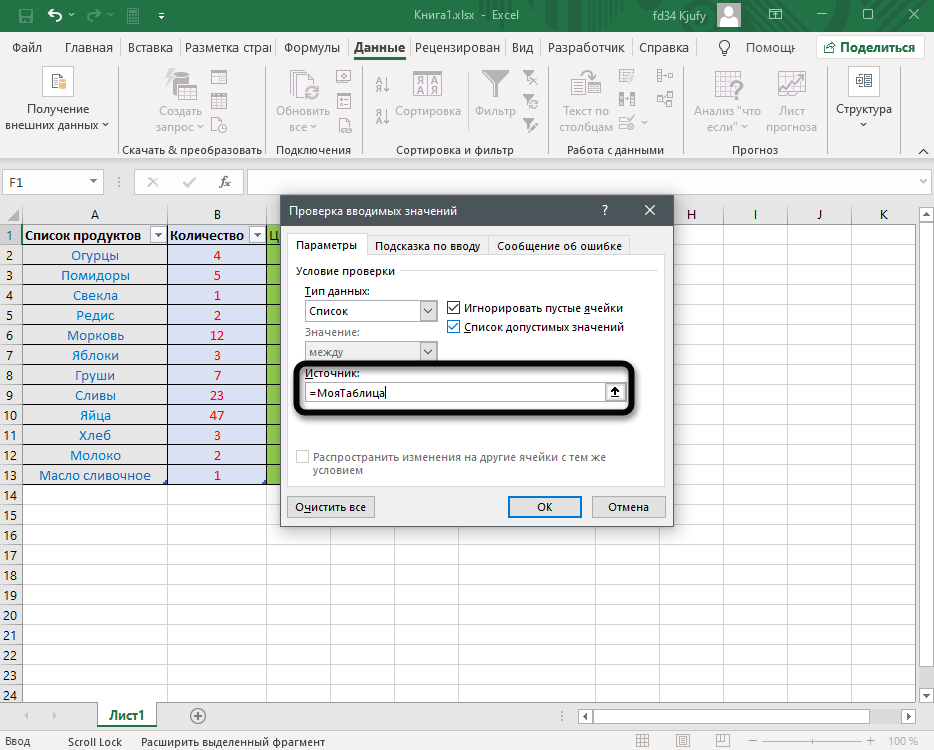
Task: Click the Undo arrow in title bar
Action: coord(55,16)
